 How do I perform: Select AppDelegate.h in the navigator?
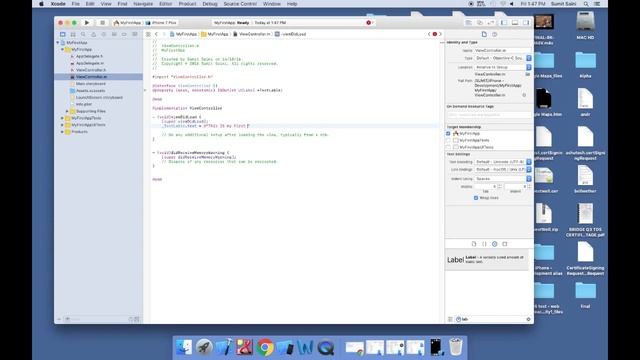coord(89,56)
